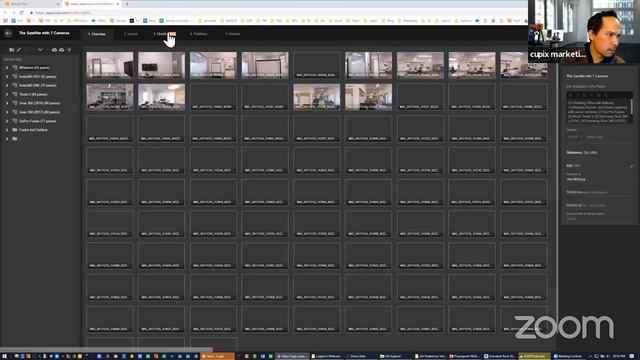Expand the Theta V (84 panos) section
Screen dimensions: 640x360
(7, 94)
